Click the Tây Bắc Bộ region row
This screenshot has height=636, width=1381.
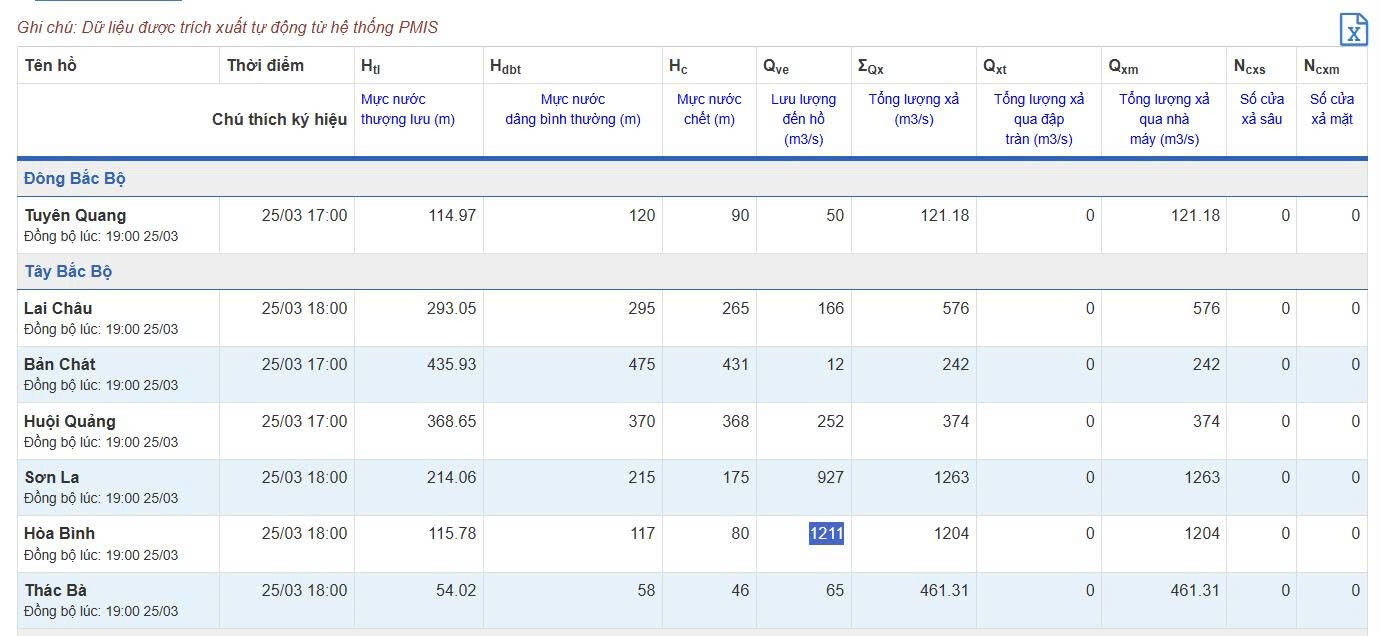[68, 272]
